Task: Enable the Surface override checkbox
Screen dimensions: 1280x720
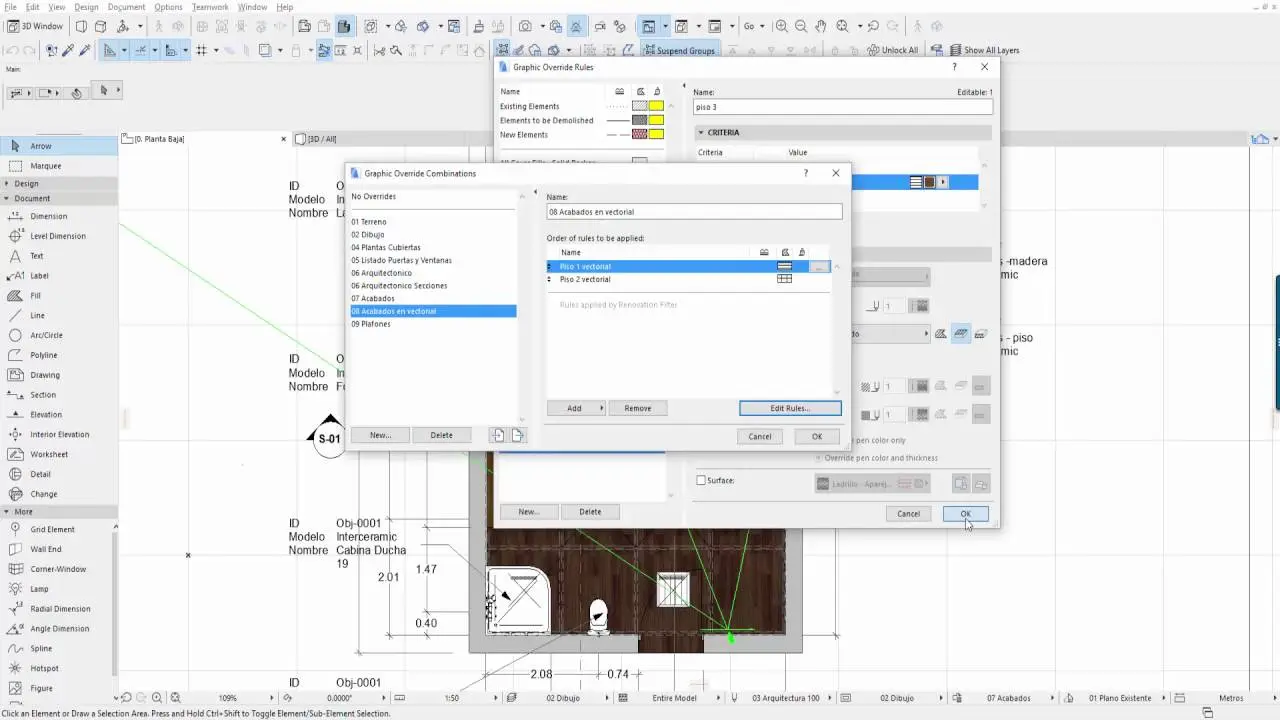Action: coord(701,480)
